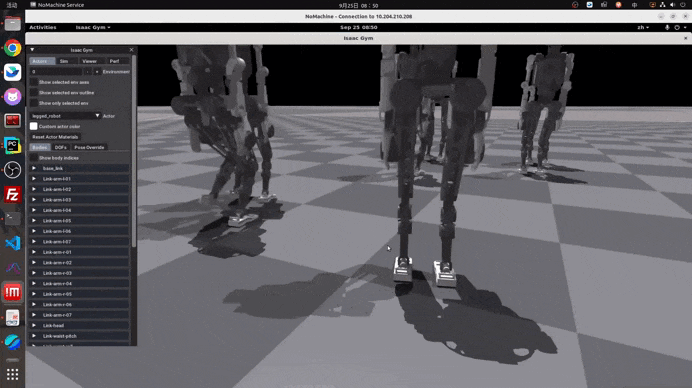Collapse the Isaac Gym panel triangle
The image size is (692, 388).
coord(32,50)
